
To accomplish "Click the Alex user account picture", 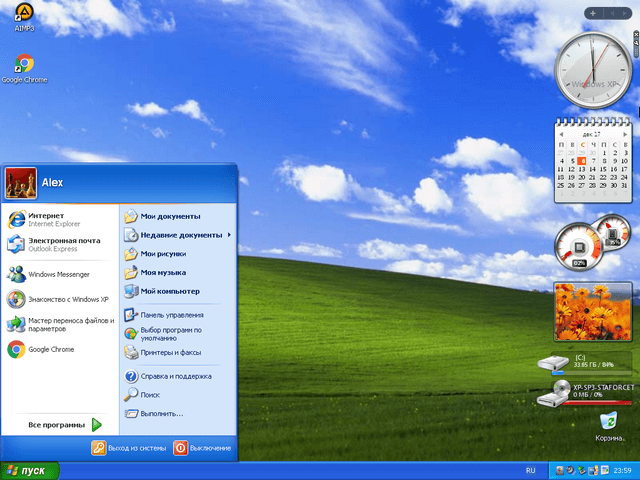I will pyautogui.click(x=21, y=183).
